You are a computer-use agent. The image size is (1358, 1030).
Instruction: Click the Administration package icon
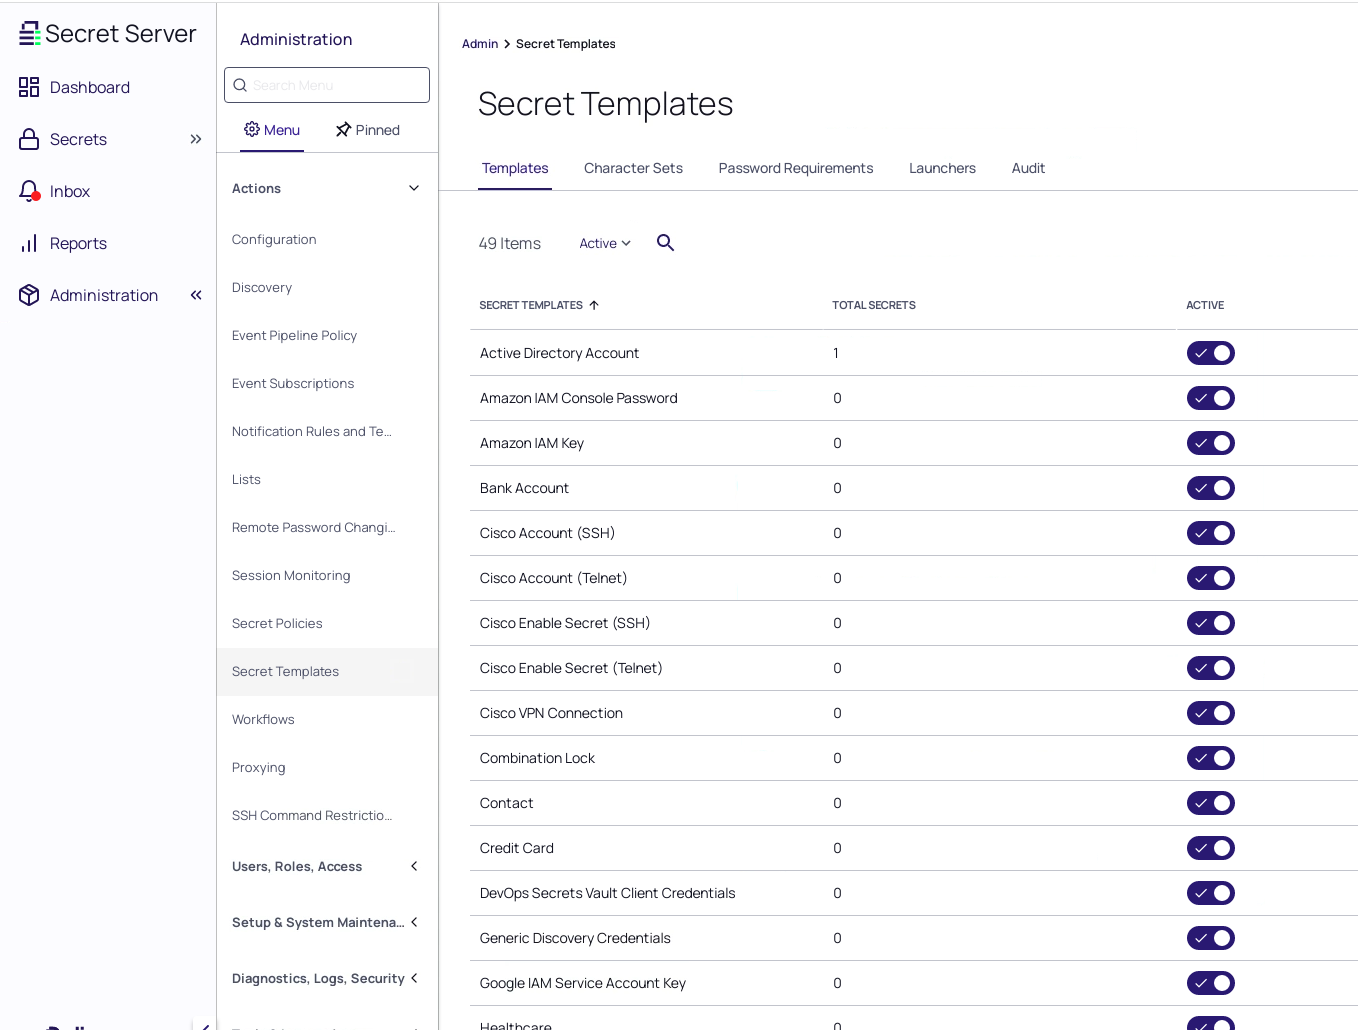(28, 295)
